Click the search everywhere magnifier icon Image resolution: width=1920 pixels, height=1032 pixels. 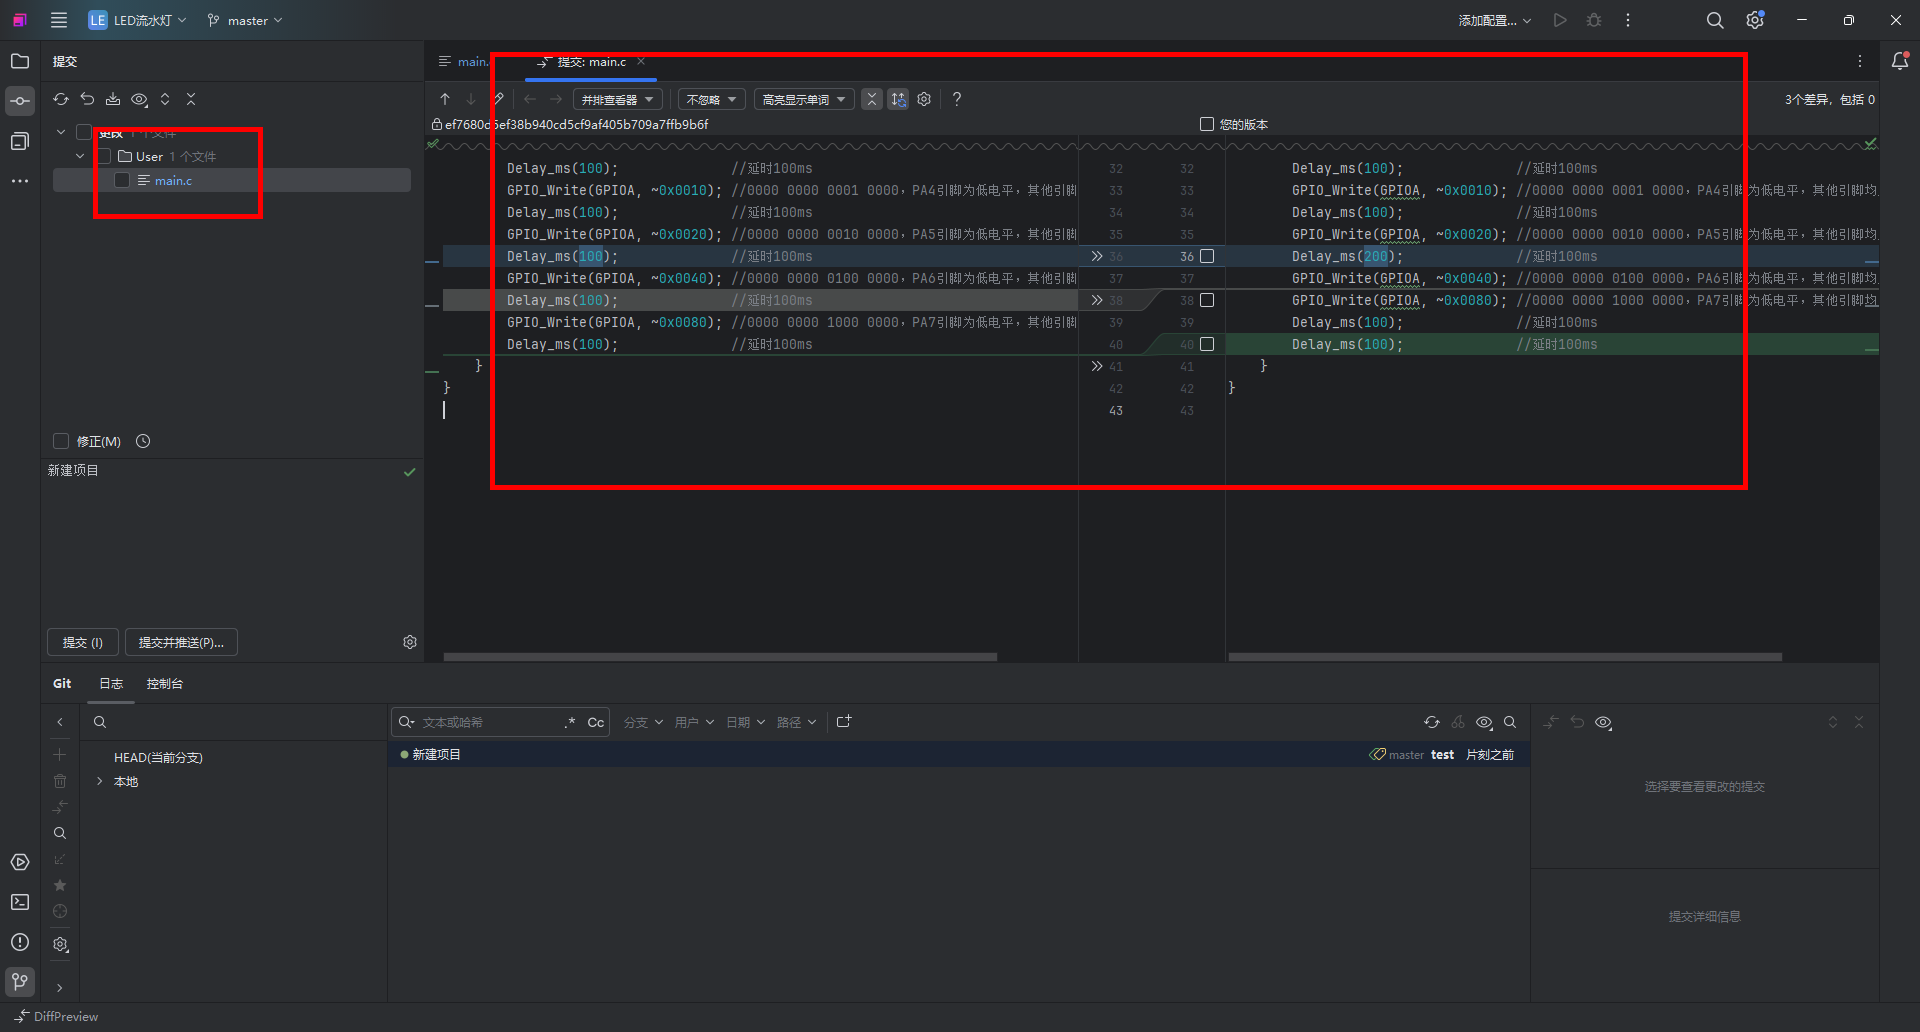click(1714, 20)
